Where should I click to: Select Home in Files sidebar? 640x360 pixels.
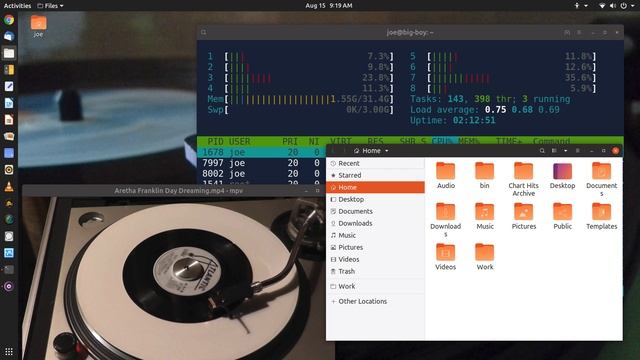375,187
